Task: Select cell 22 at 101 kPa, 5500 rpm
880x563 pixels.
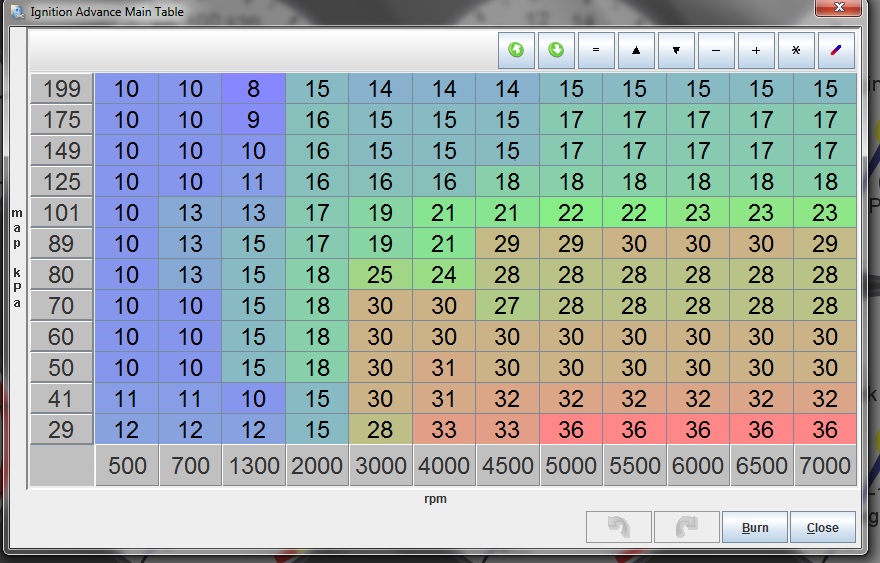Action: click(x=634, y=213)
